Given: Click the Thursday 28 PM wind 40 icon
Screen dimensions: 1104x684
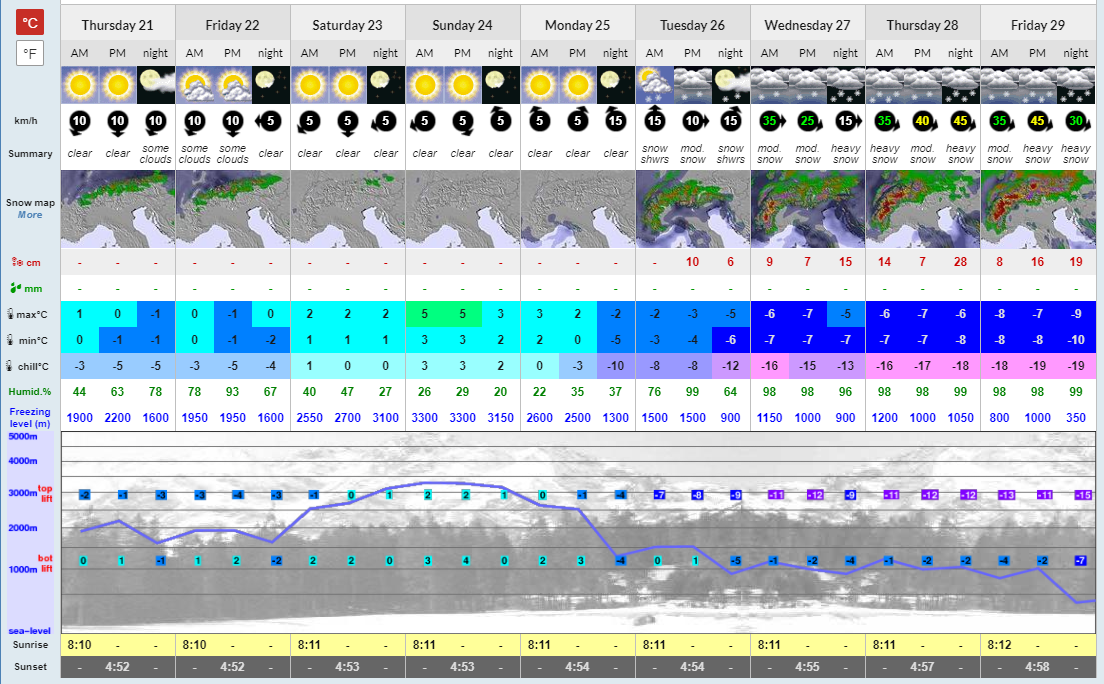Looking at the screenshot, I should [923, 121].
